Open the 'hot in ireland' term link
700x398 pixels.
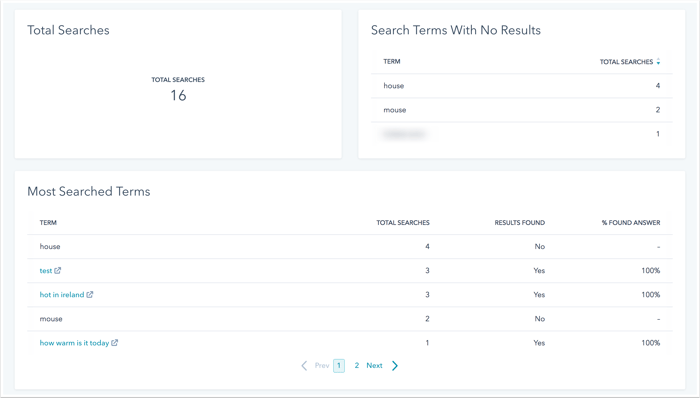(62, 294)
